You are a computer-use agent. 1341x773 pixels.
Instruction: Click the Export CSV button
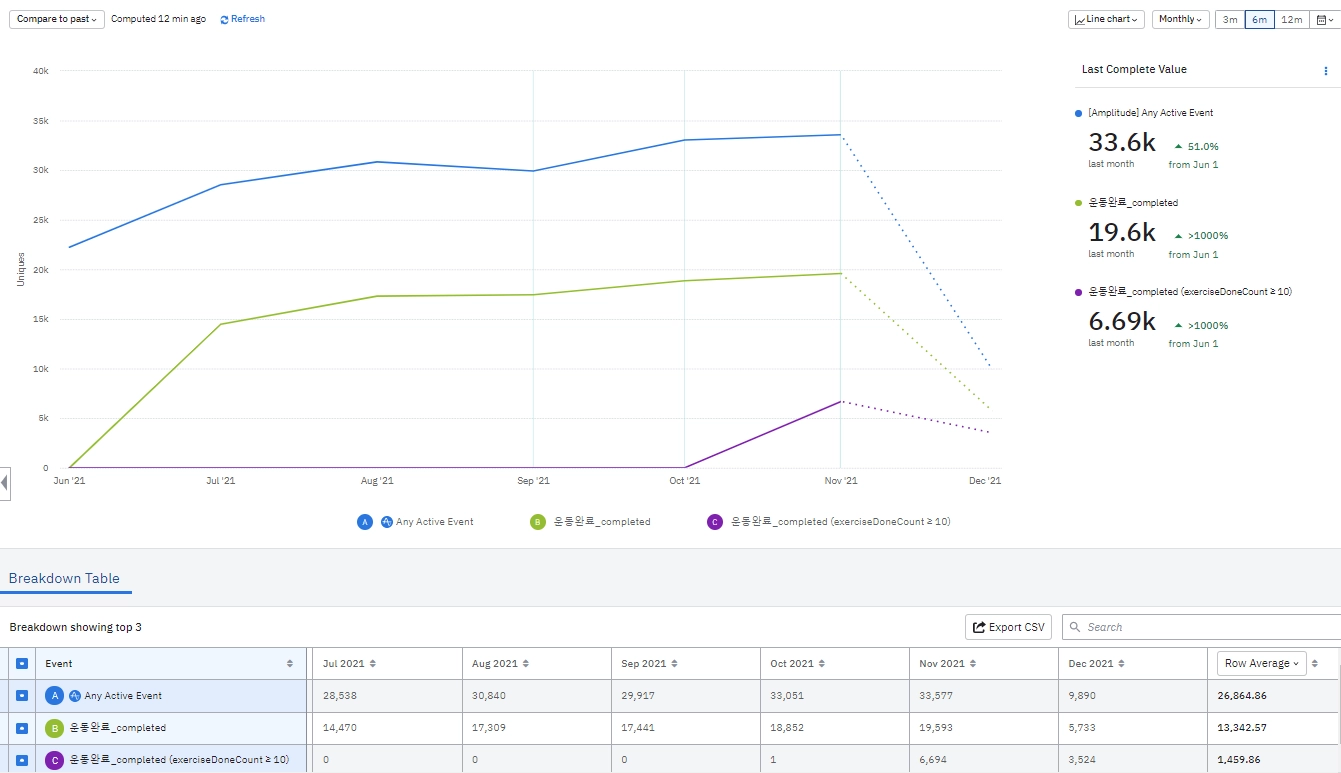1008,627
